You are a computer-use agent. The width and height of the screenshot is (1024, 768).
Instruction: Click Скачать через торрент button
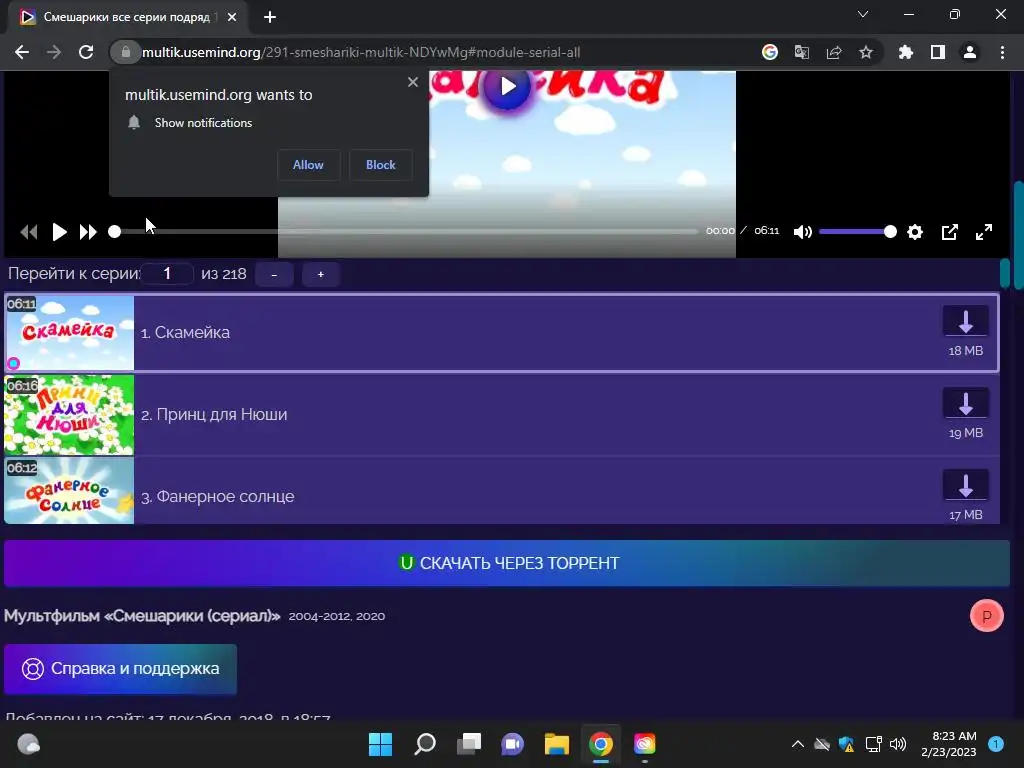(507, 563)
